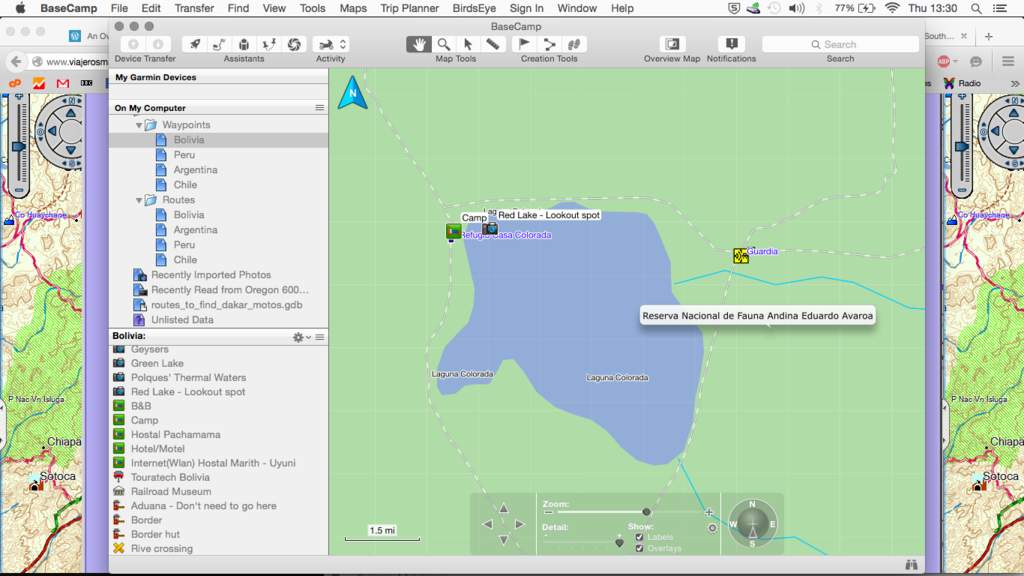This screenshot has height=576, width=1024.
Task: Pan the map up with arrow
Action: tap(504, 508)
